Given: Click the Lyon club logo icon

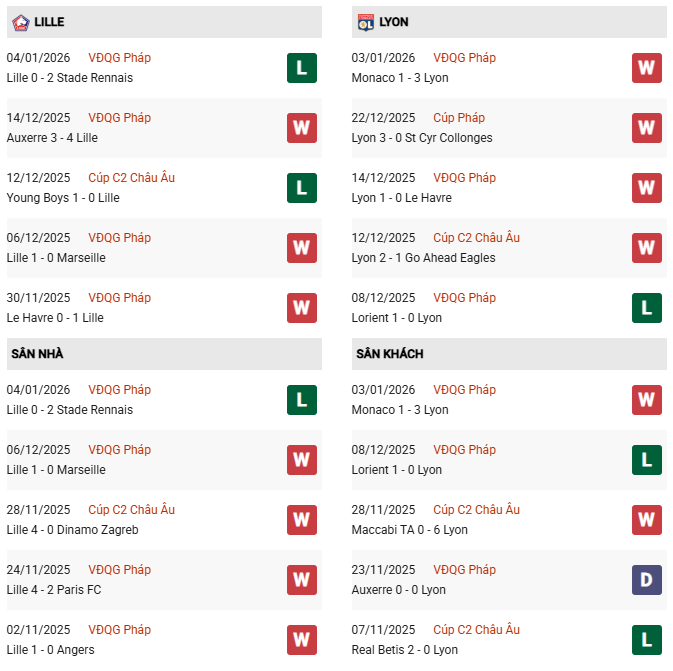Looking at the screenshot, I should point(366,22).
